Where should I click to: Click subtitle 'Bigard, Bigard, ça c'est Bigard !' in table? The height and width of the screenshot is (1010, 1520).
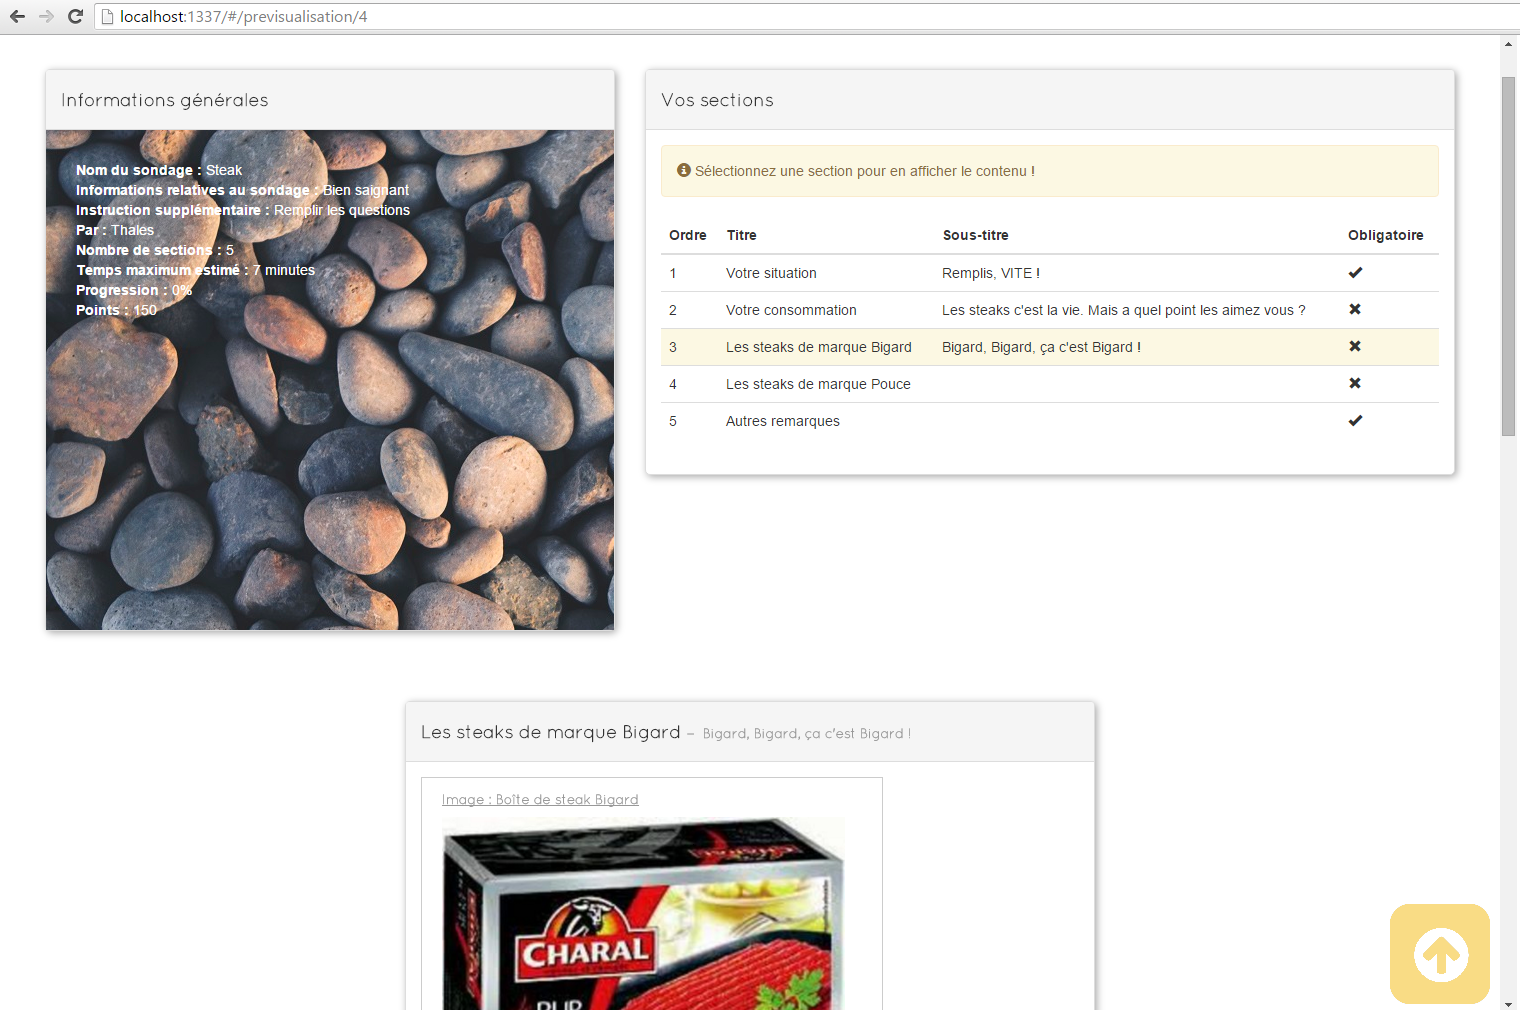click(1041, 347)
